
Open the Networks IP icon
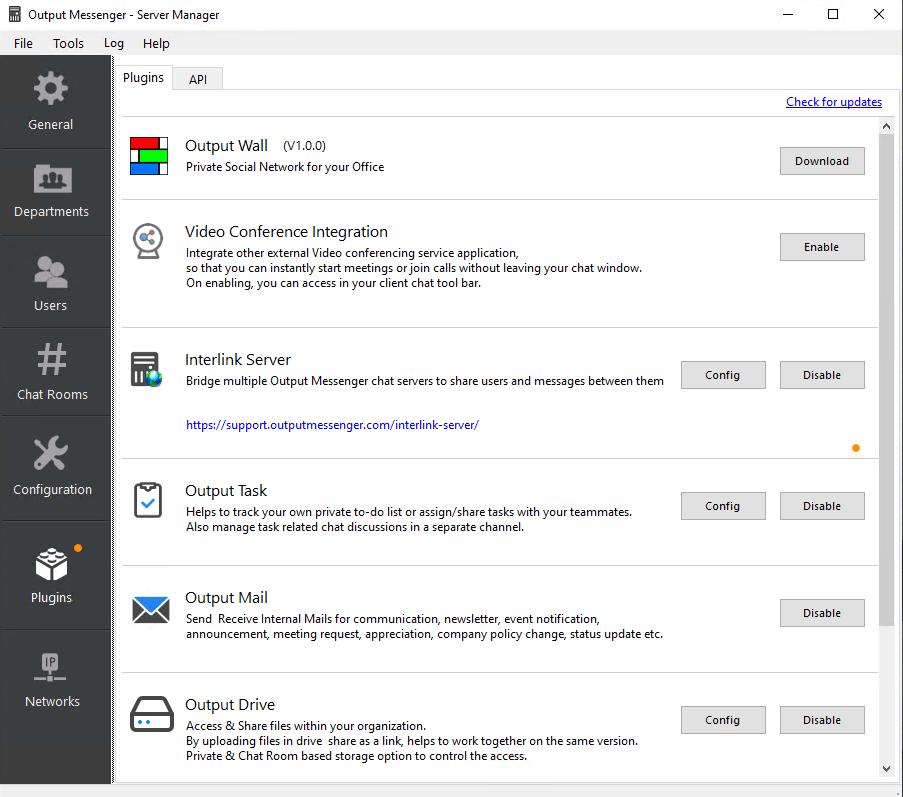pos(50,667)
